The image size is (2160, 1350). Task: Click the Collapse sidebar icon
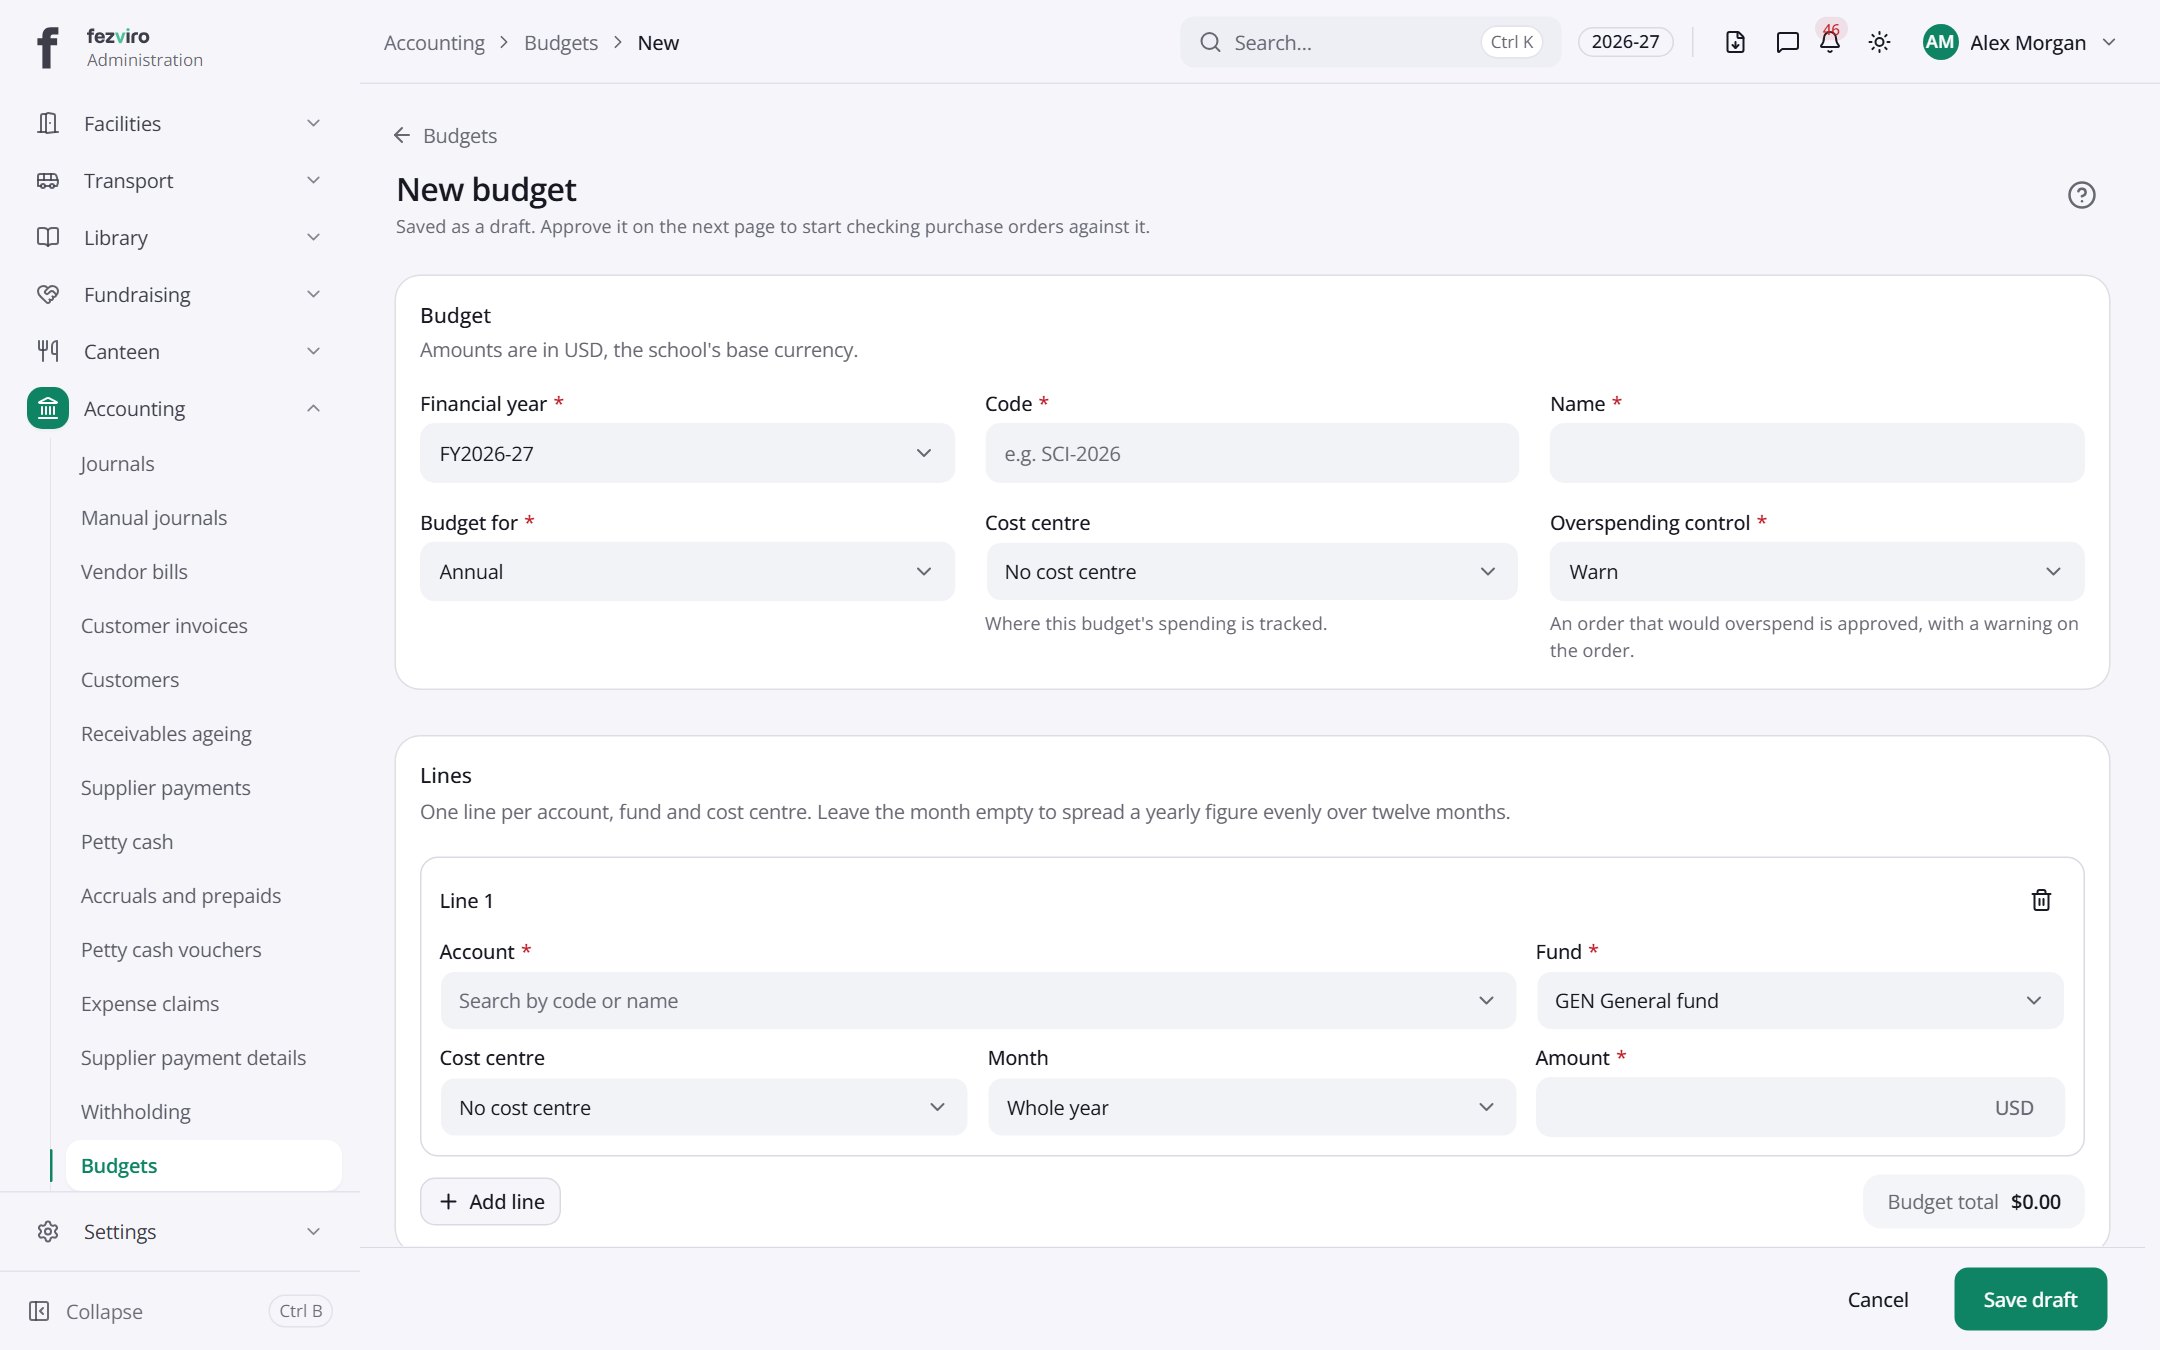click(x=39, y=1311)
